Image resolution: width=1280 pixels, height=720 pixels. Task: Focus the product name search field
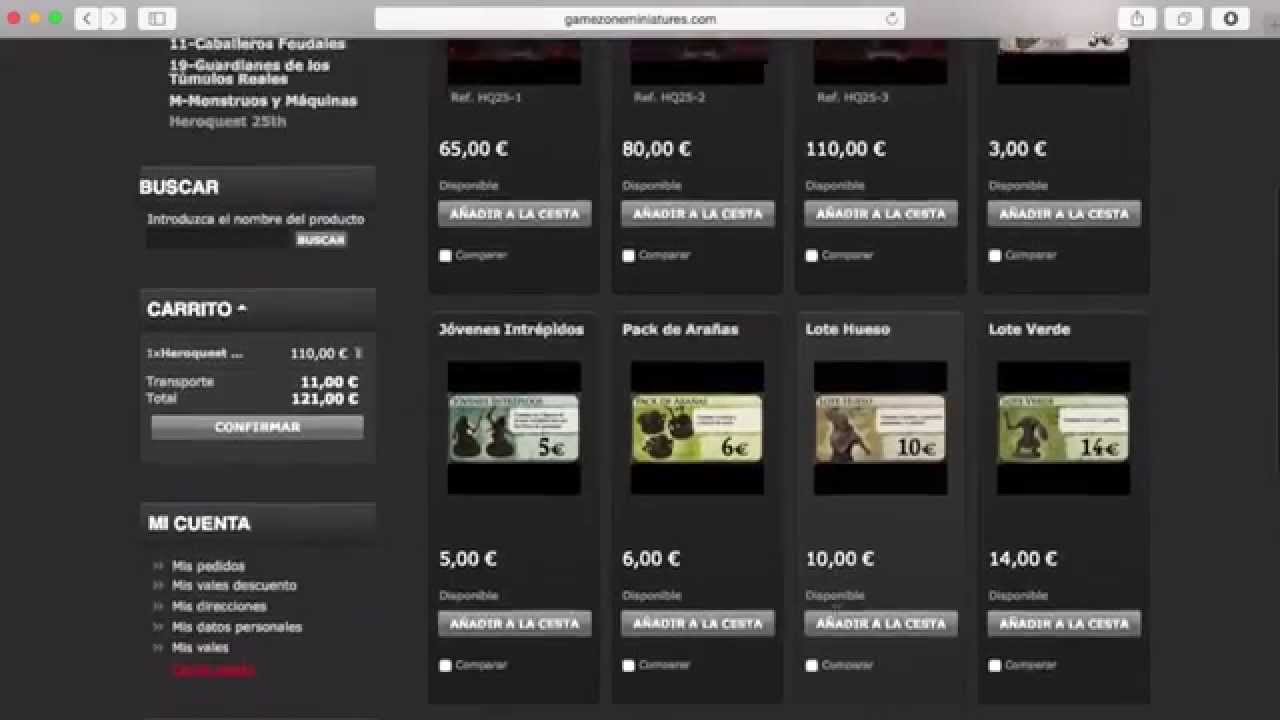coord(219,240)
